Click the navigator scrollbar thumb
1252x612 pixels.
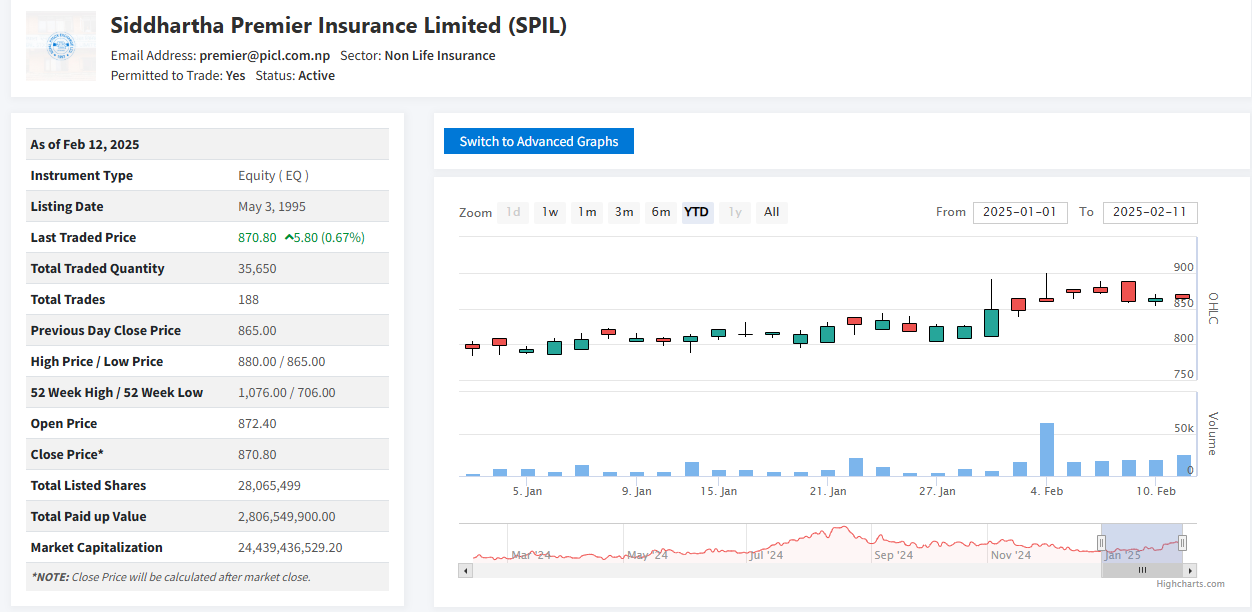1142,570
